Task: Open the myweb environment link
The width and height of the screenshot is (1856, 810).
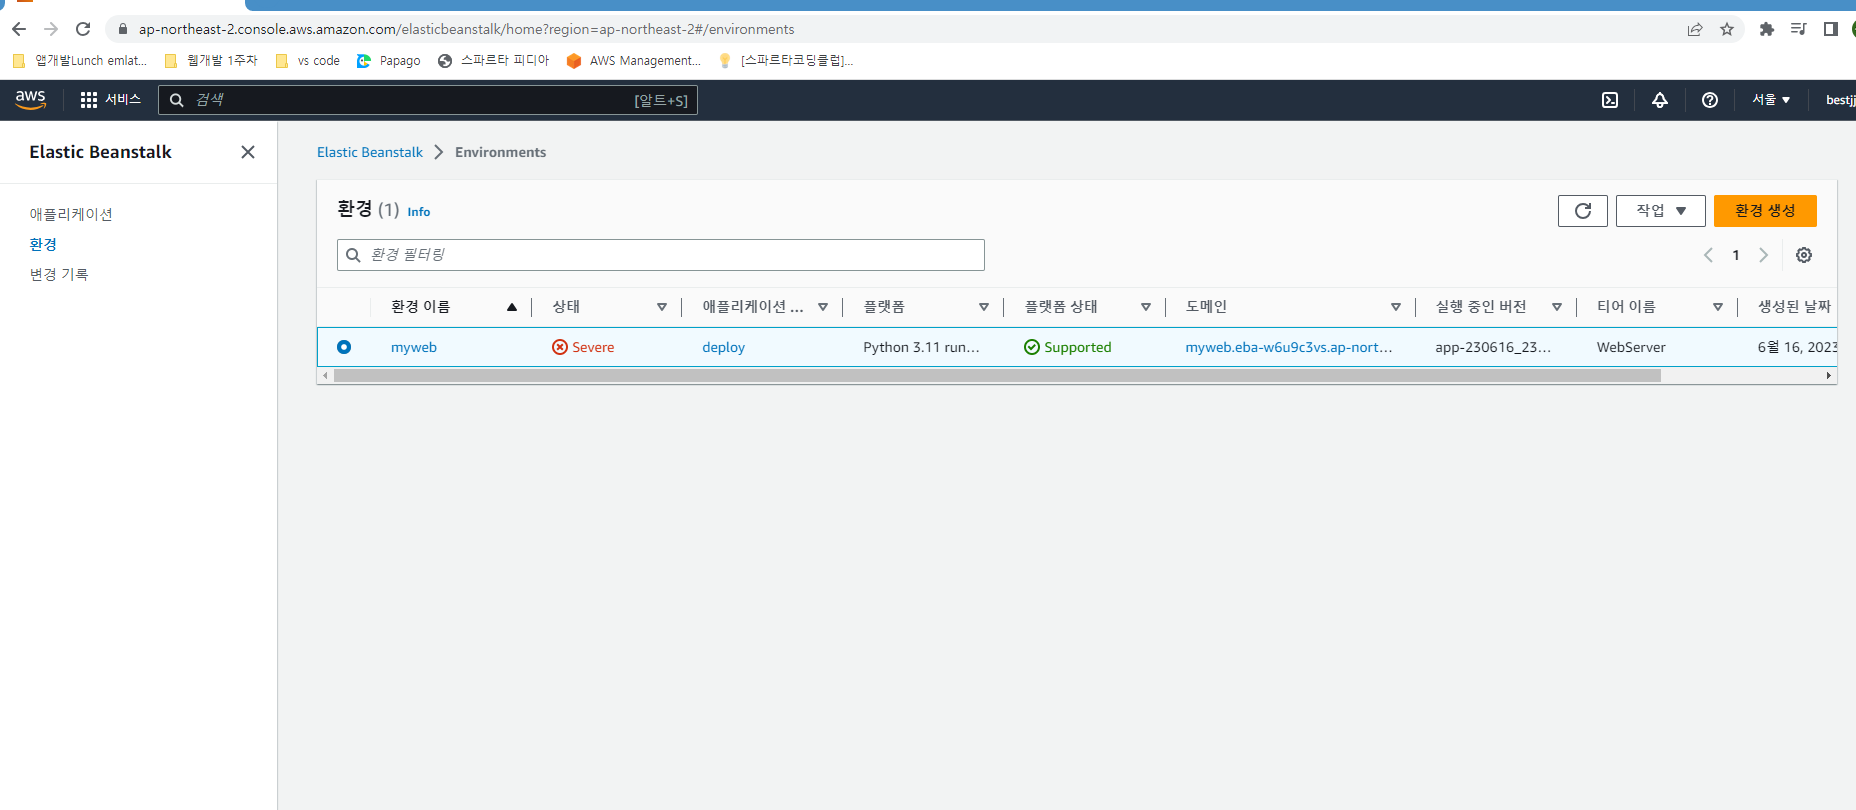Action: (414, 347)
